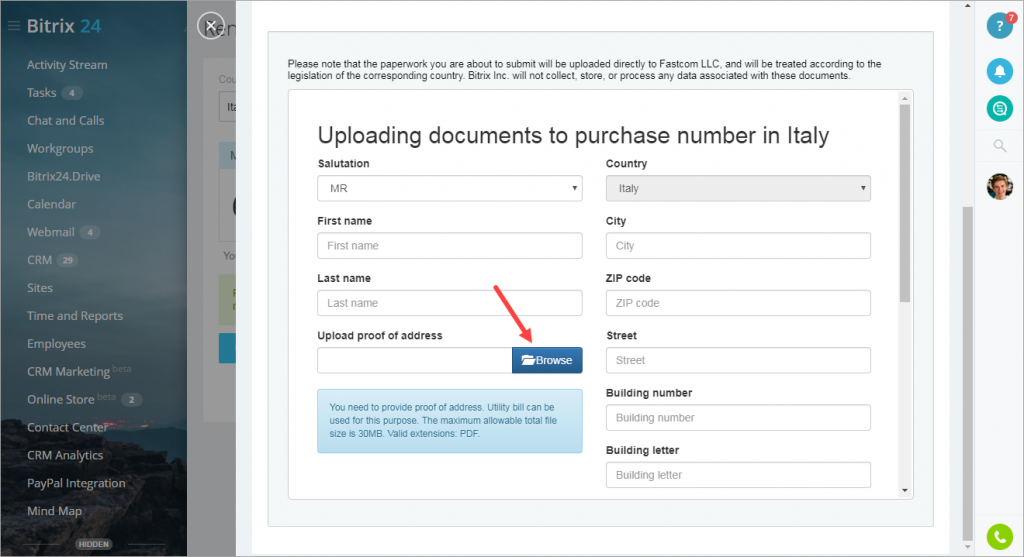Screen dimensions: 1024x557
Task: Open Activity Stream in sidebar
Action: tap(67, 65)
